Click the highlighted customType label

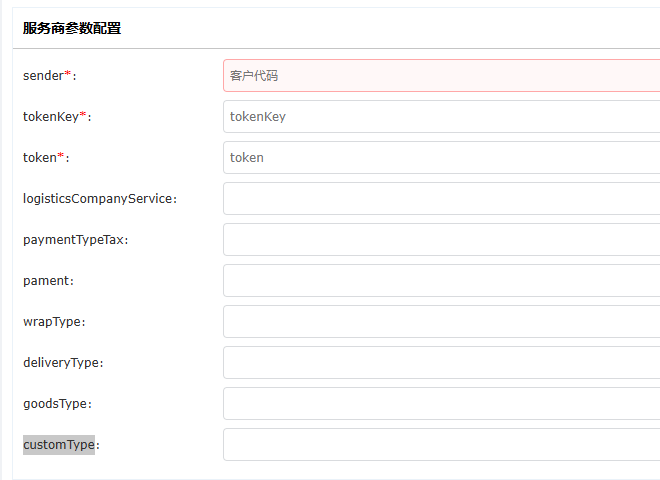[59, 444]
